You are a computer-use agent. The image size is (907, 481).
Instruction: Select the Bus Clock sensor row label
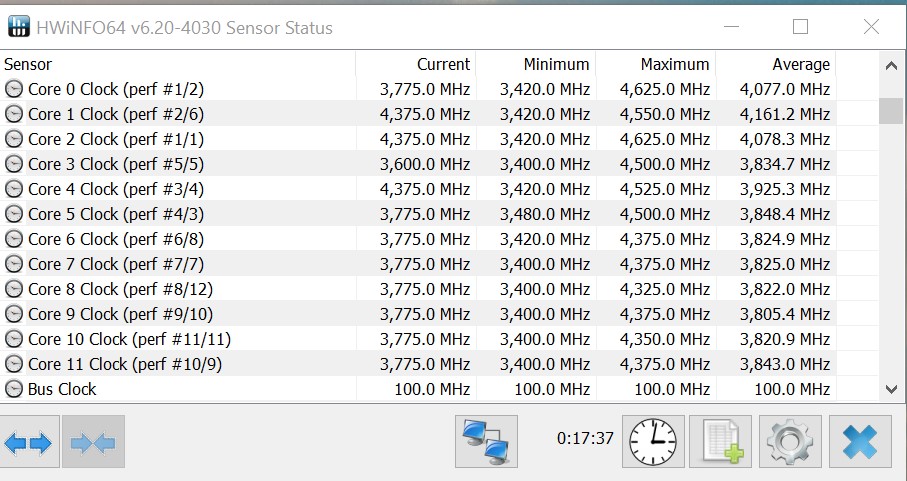(62, 389)
